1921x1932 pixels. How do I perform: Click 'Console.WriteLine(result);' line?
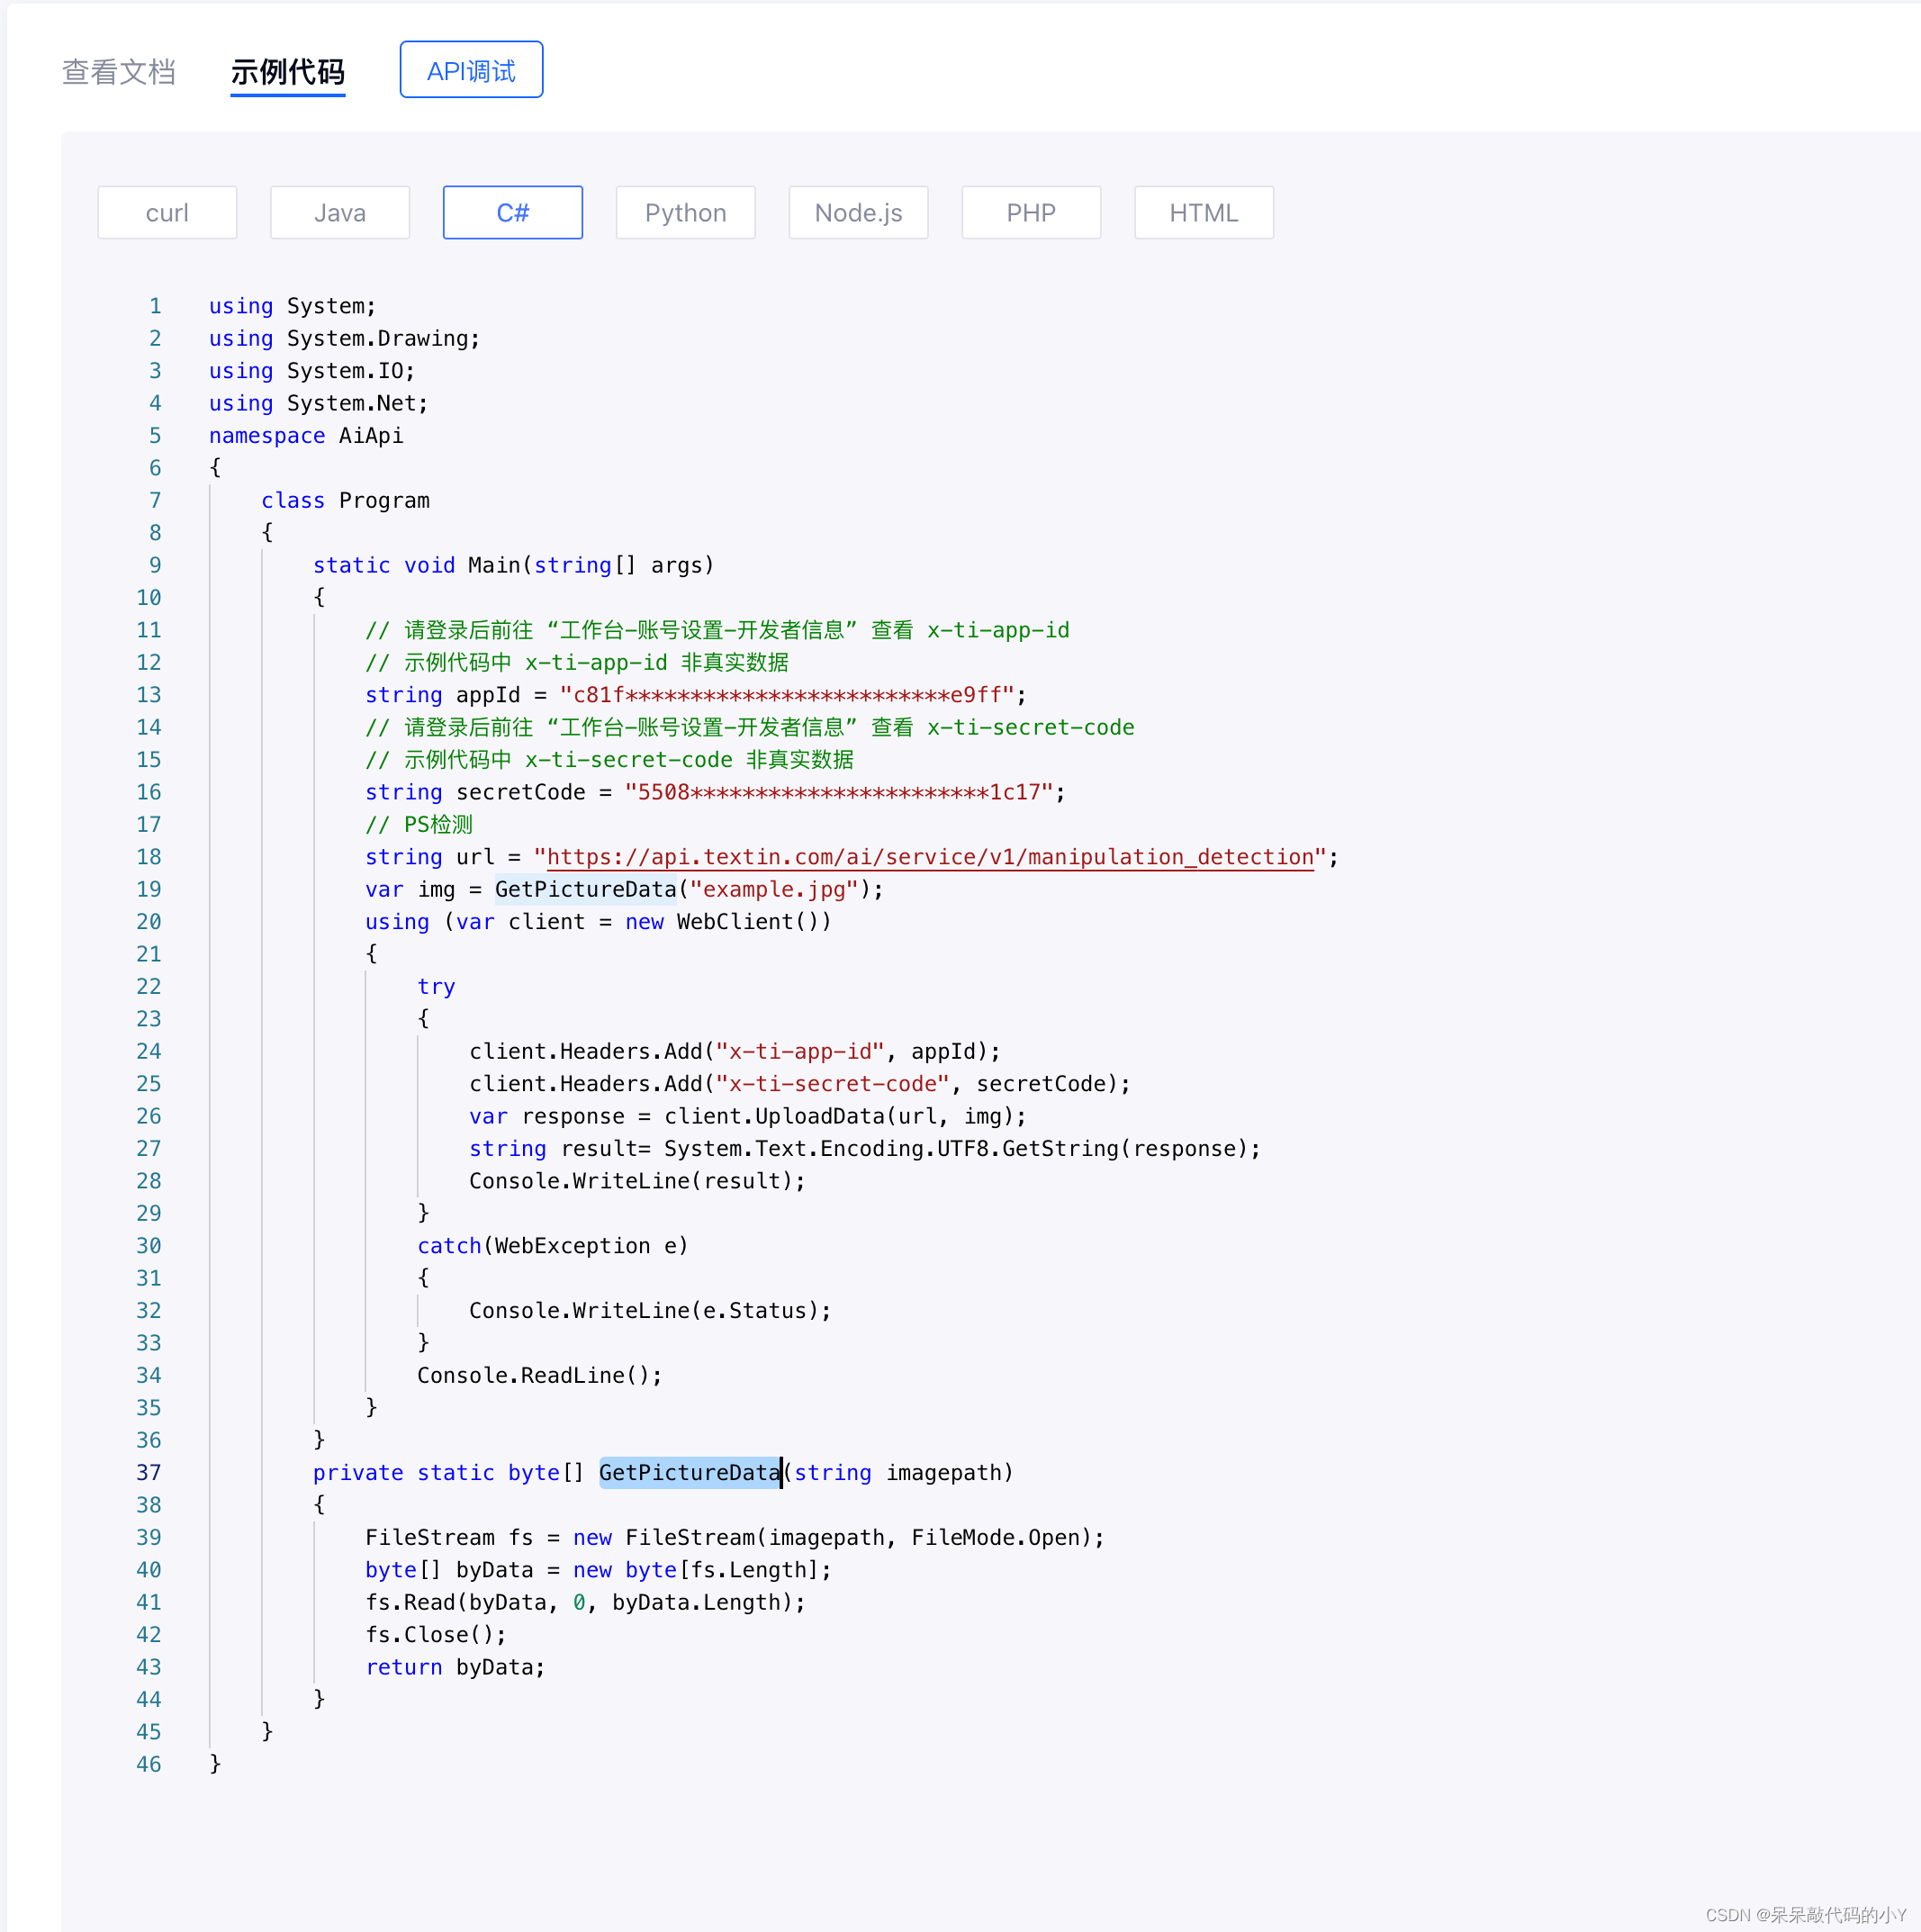(x=637, y=1181)
